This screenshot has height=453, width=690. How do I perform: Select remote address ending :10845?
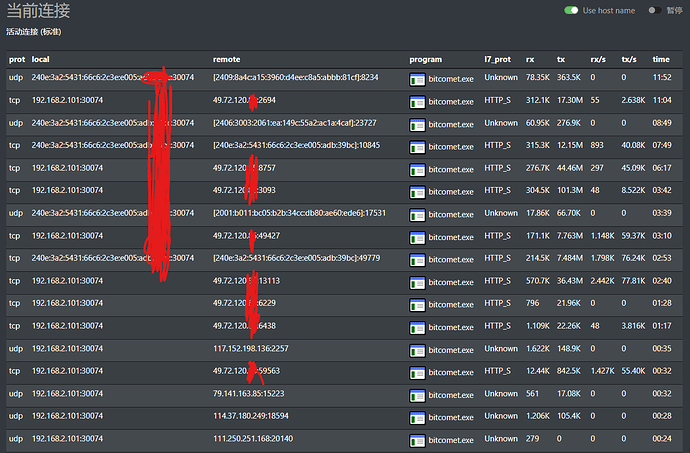tap(297, 145)
